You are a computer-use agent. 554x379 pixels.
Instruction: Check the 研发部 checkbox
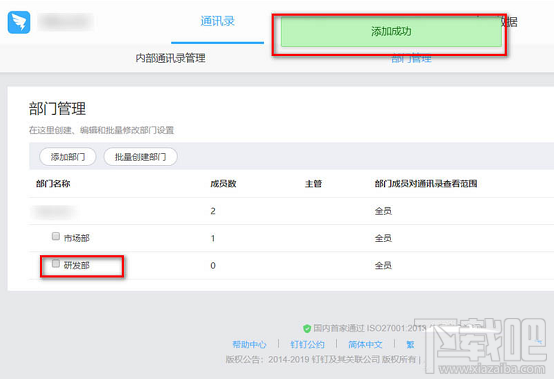(56, 263)
